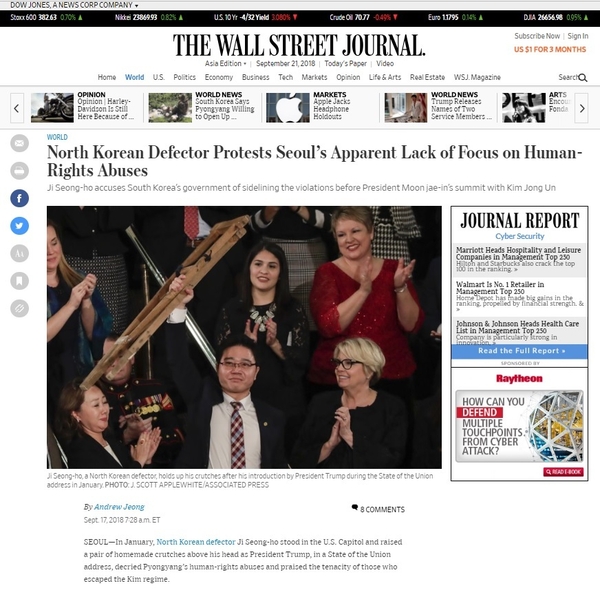Show previous stories with carousel left arrow

17,108
